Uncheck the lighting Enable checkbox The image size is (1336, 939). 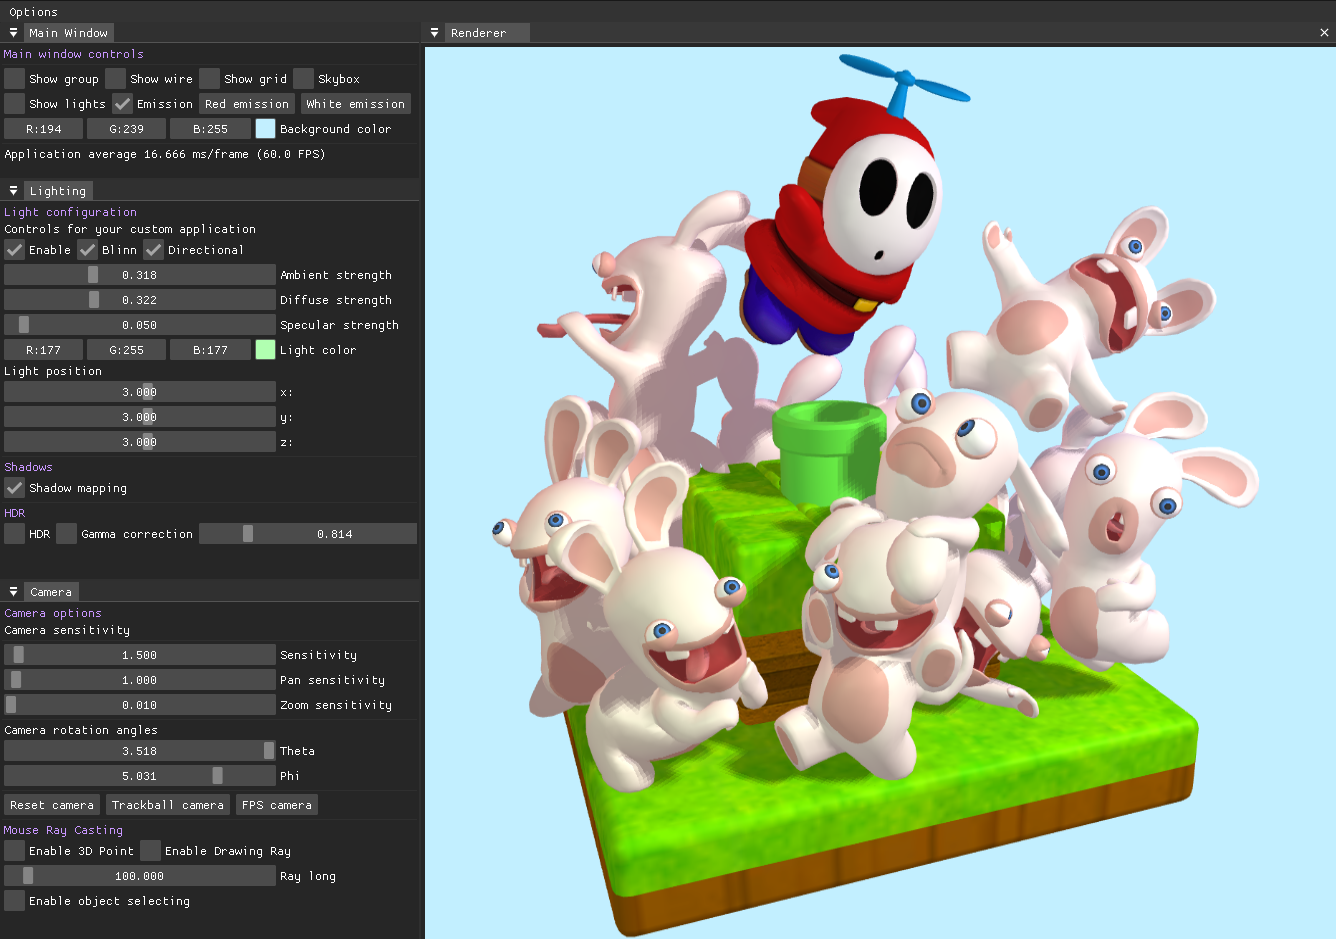pos(14,250)
